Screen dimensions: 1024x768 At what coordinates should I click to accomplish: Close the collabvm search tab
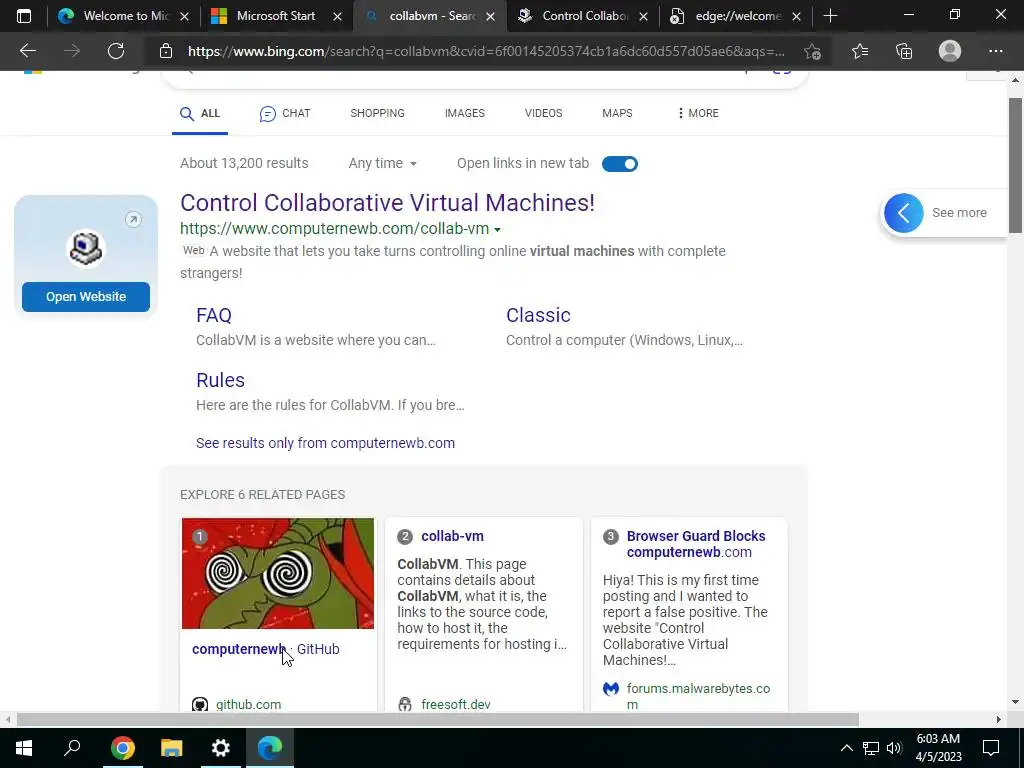pos(490,16)
